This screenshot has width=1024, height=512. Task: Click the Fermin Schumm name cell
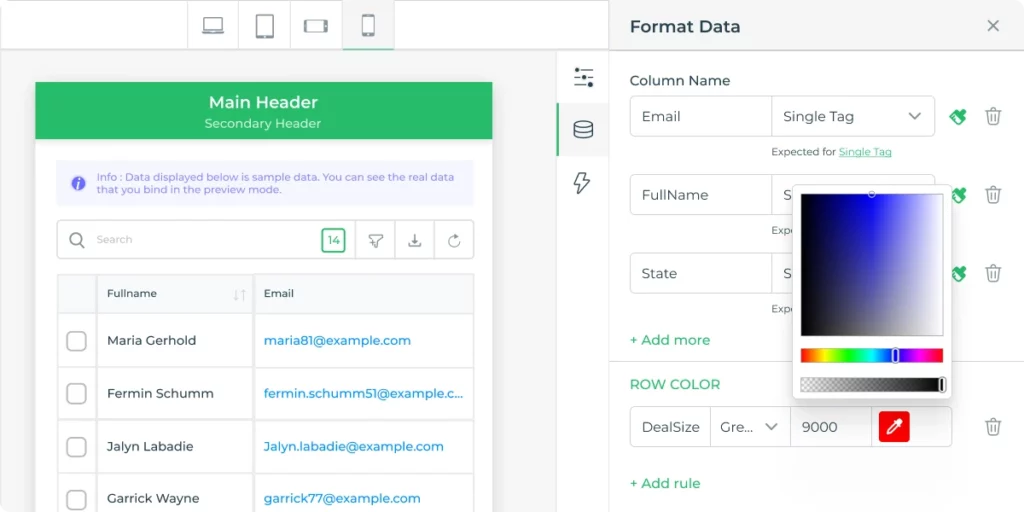tap(175, 394)
